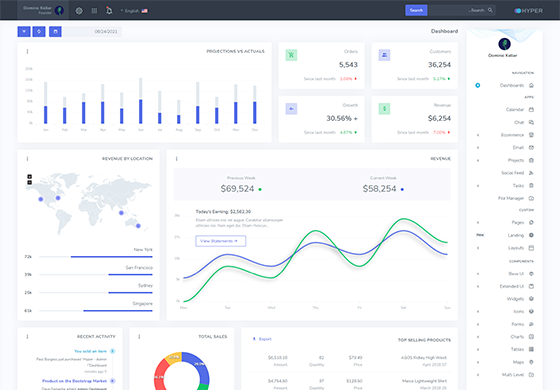Click the yellow segment of Total Sales donut

click(175, 357)
